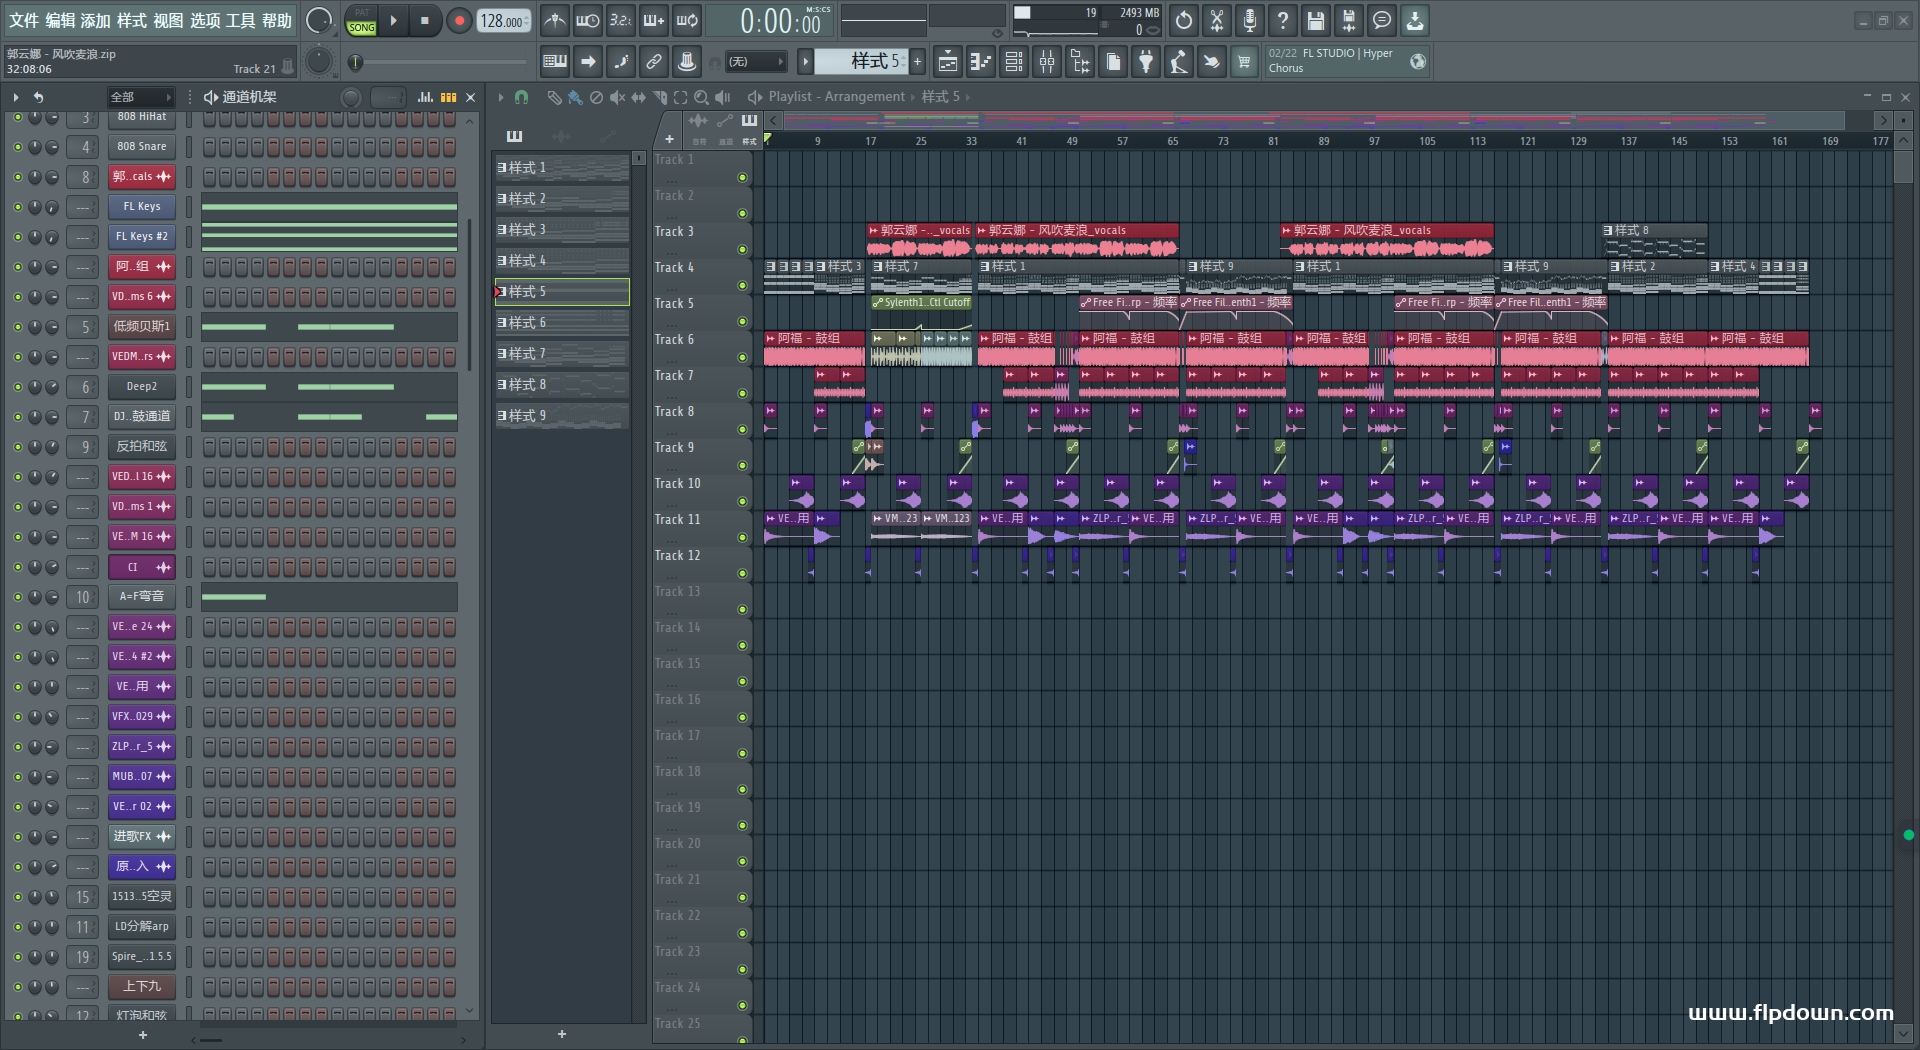Screen dimensions: 1920x1050
Task: Open the Browser view icon
Action: pos(1080,62)
